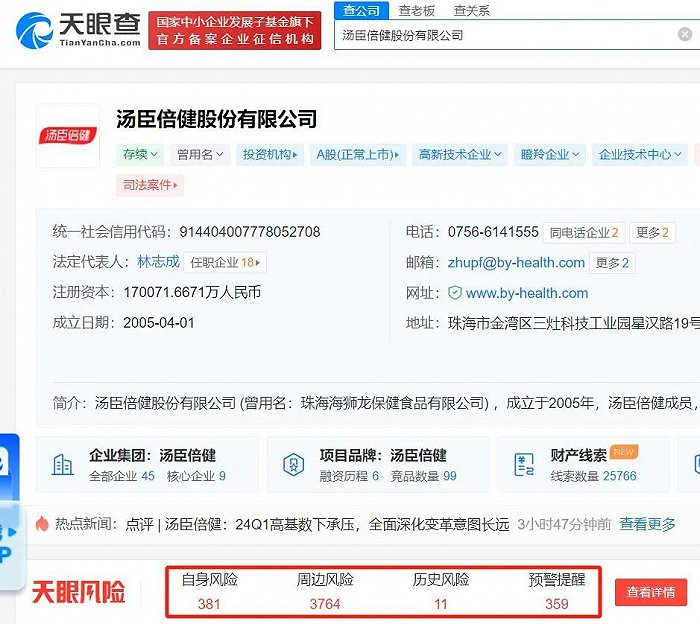Click the credit code 91440400777805270B

point(250,232)
